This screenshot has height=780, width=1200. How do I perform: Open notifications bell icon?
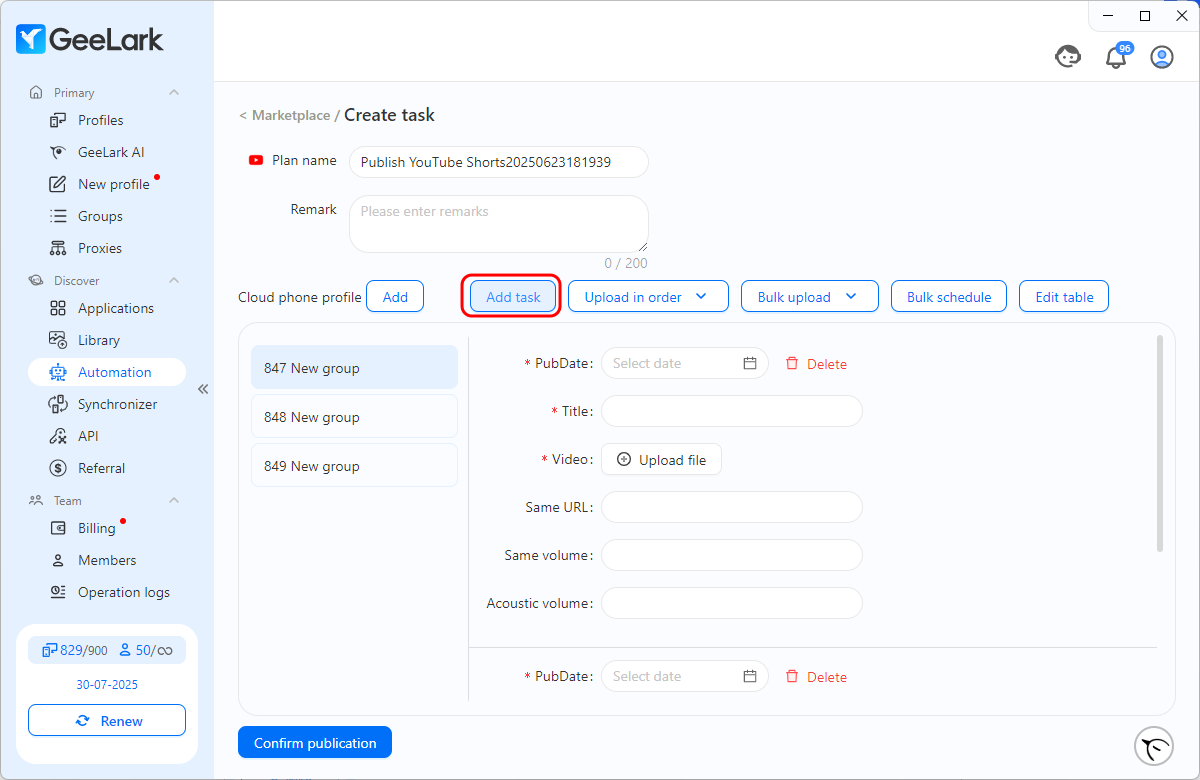[x=1116, y=57]
